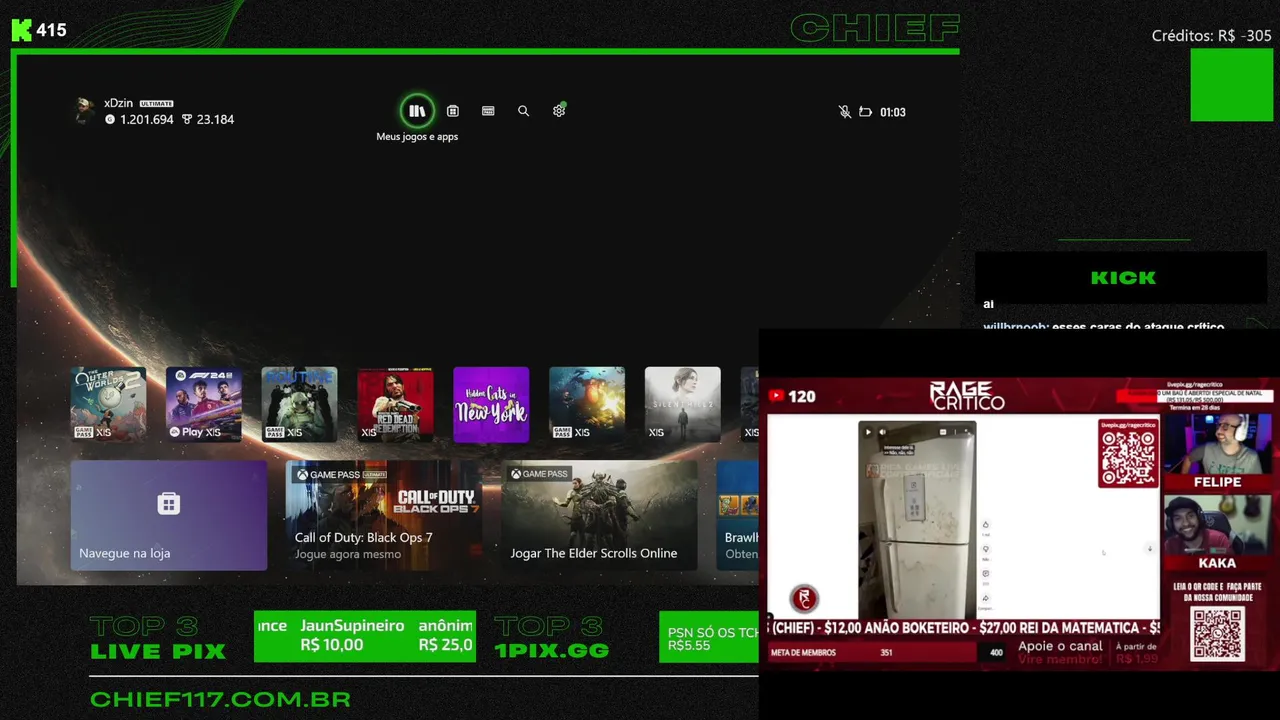The width and height of the screenshot is (1280, 720).
Task: Click the search magnifier icon
Action: 523,111
